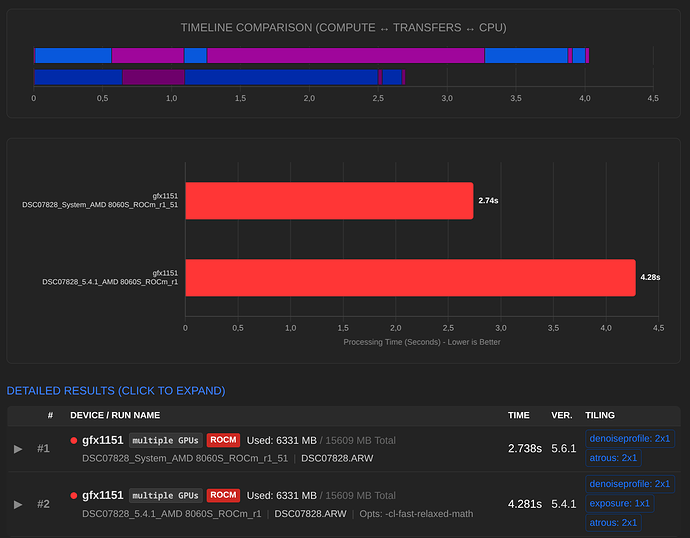Click the Used: 6331 MB text in row #1
This screenshot has height=538, width=690.
click(x=282, y=440)
